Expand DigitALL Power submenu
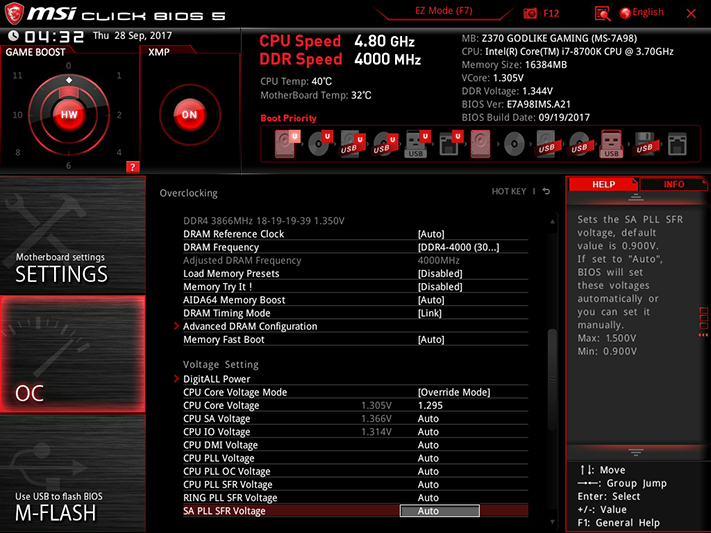 click(x=217, y=379)
